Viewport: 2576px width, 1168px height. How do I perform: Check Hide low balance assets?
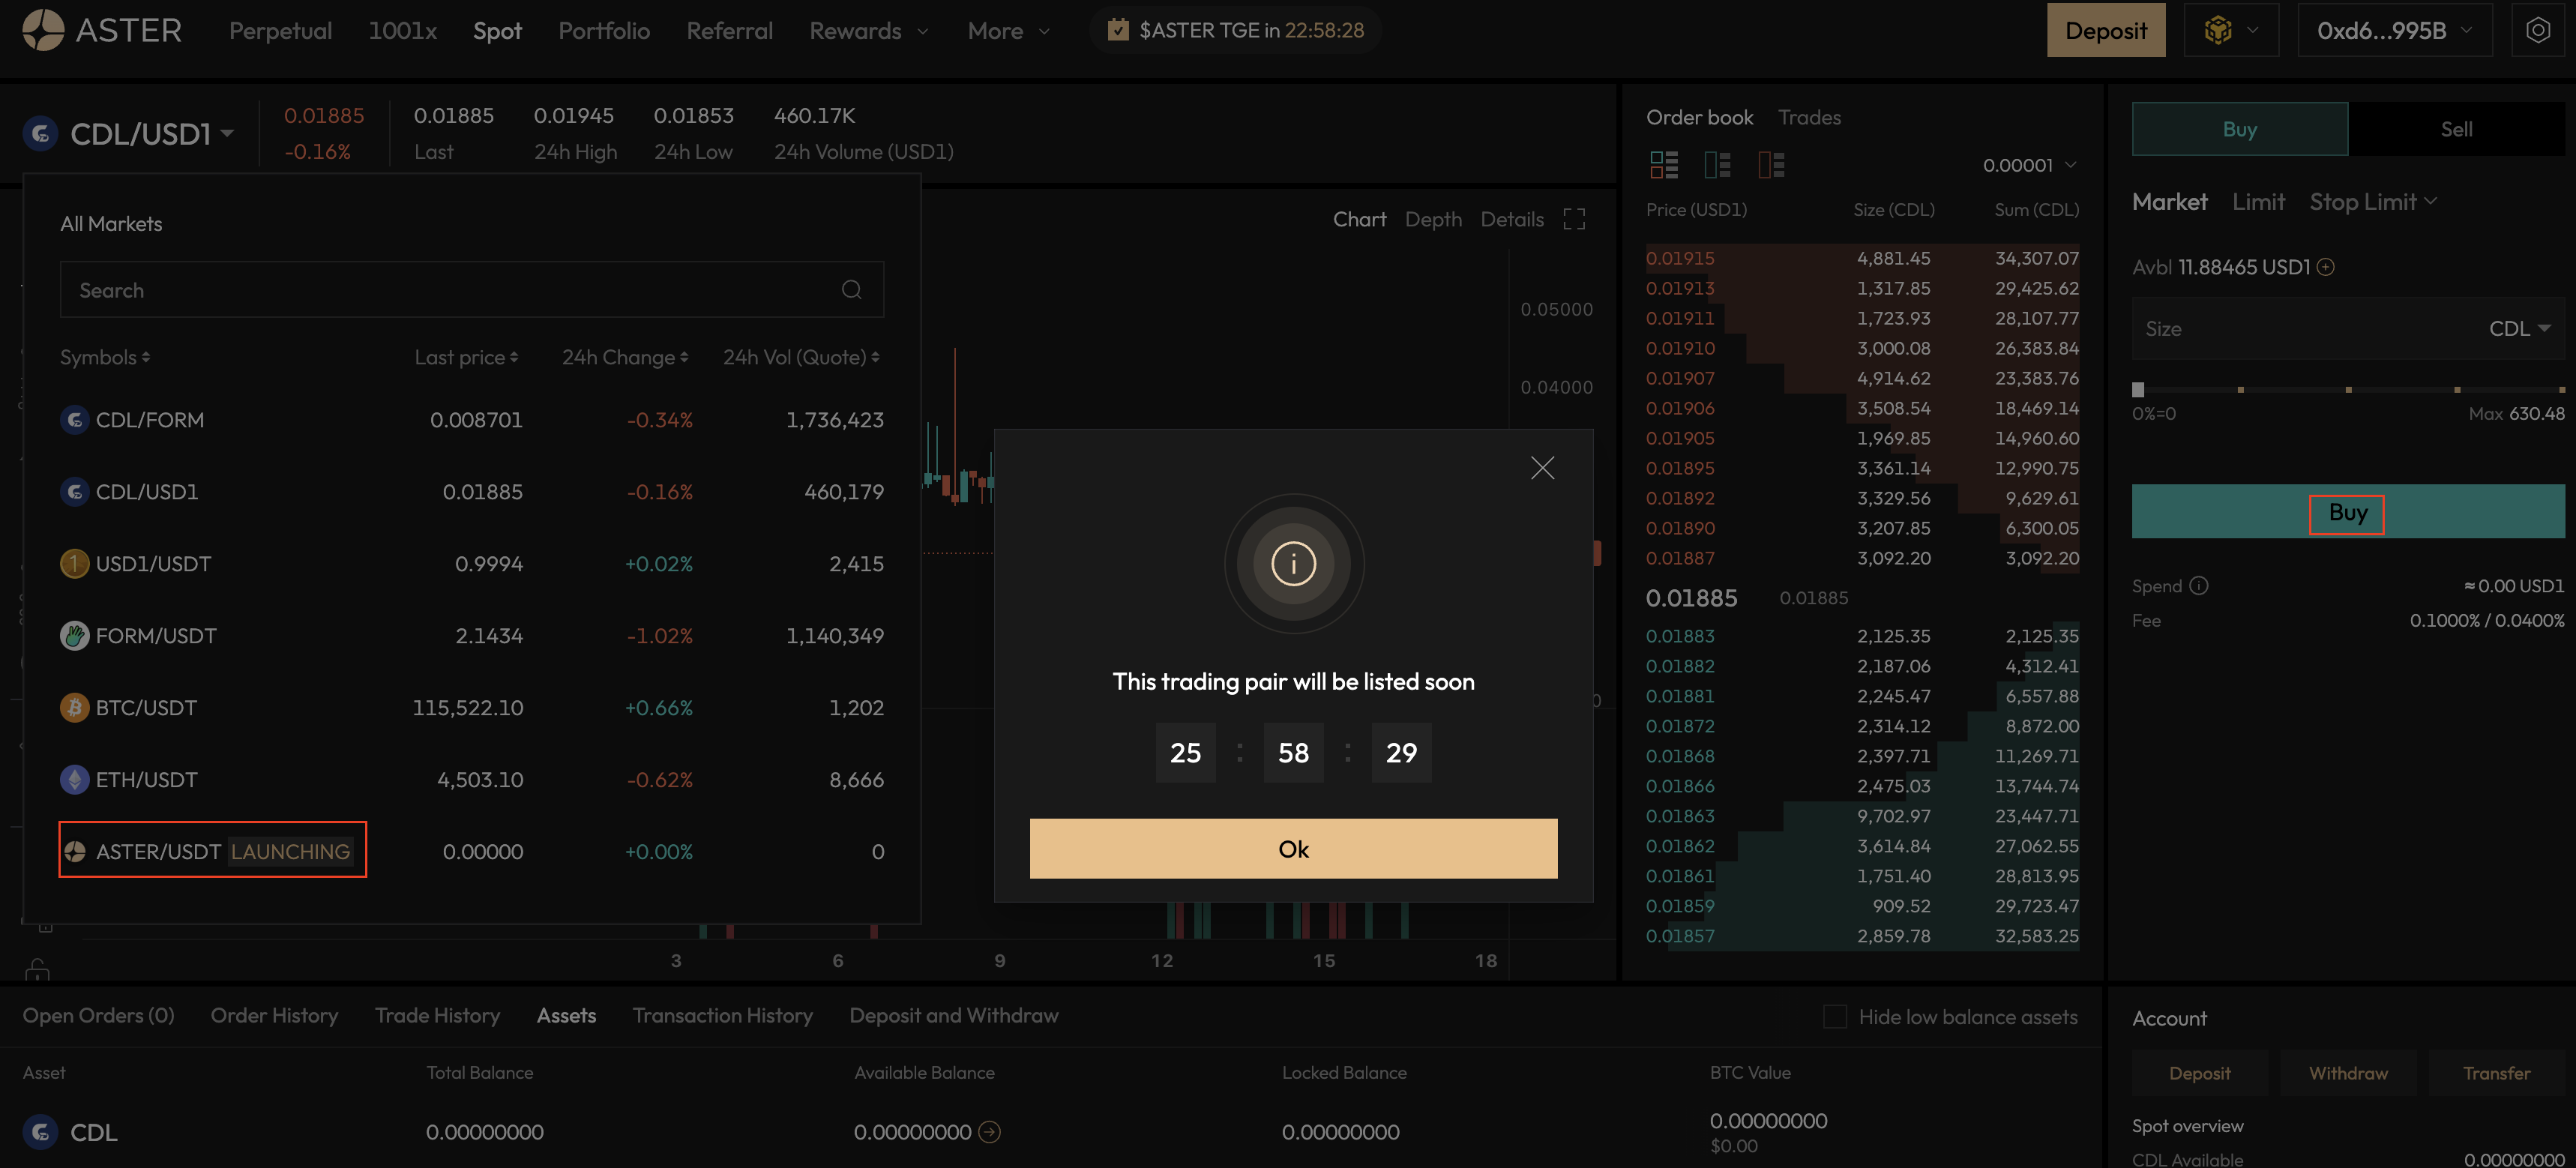pyautogui.click(x=1835, y=1017)
